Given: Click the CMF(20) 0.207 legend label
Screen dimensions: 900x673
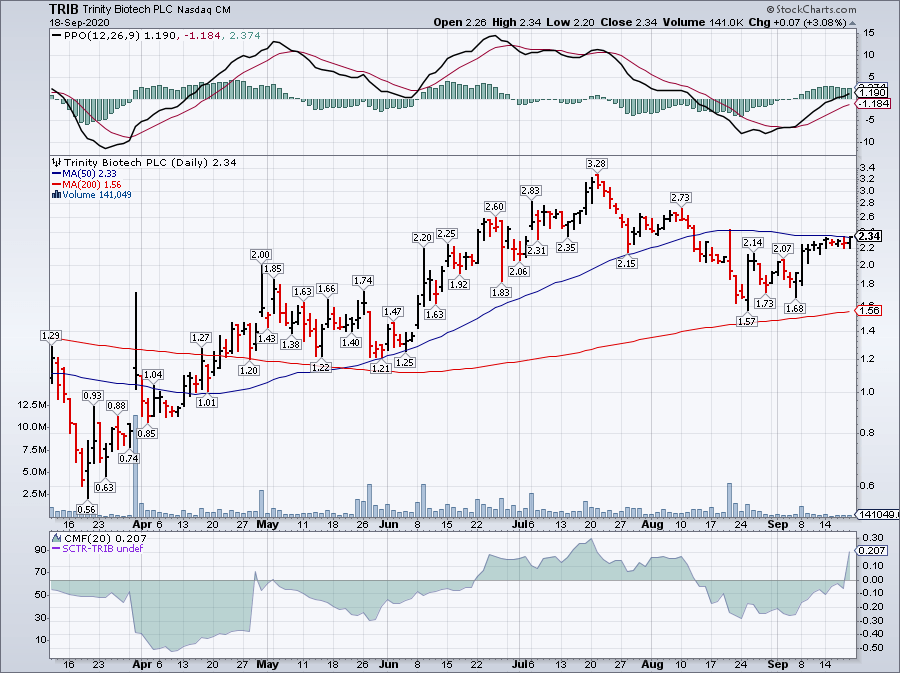Looking at the screenshot, I should (x=105, y=538).
